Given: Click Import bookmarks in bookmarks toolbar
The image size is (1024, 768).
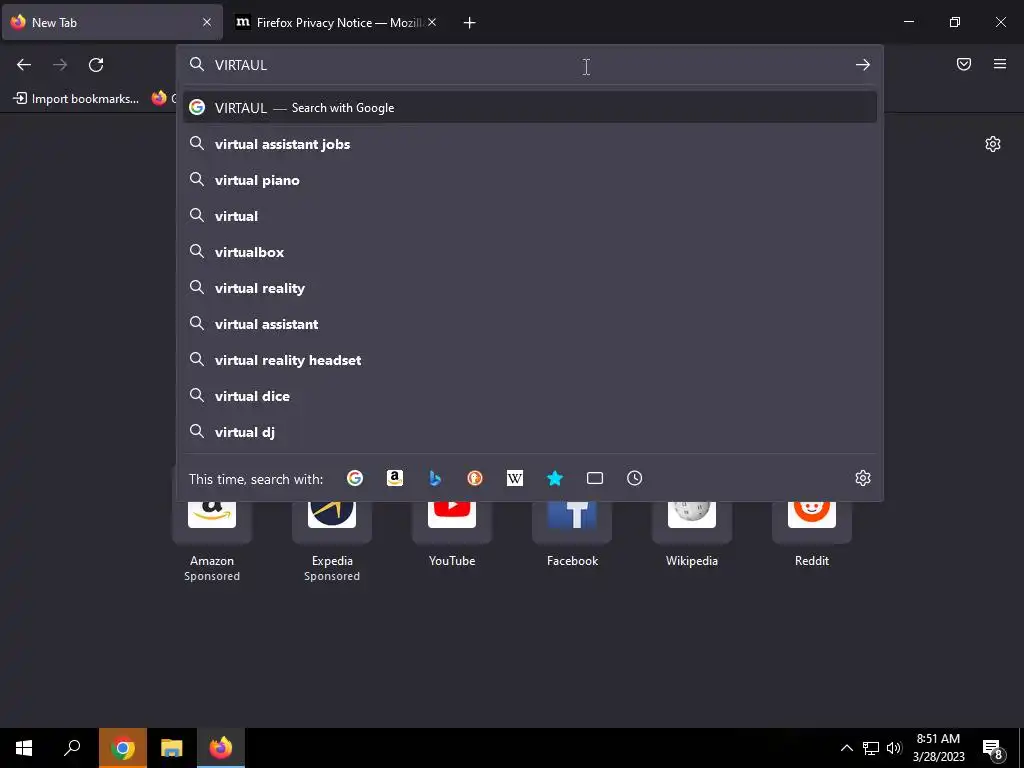Looking at the screenshot, I should point(76,99).
